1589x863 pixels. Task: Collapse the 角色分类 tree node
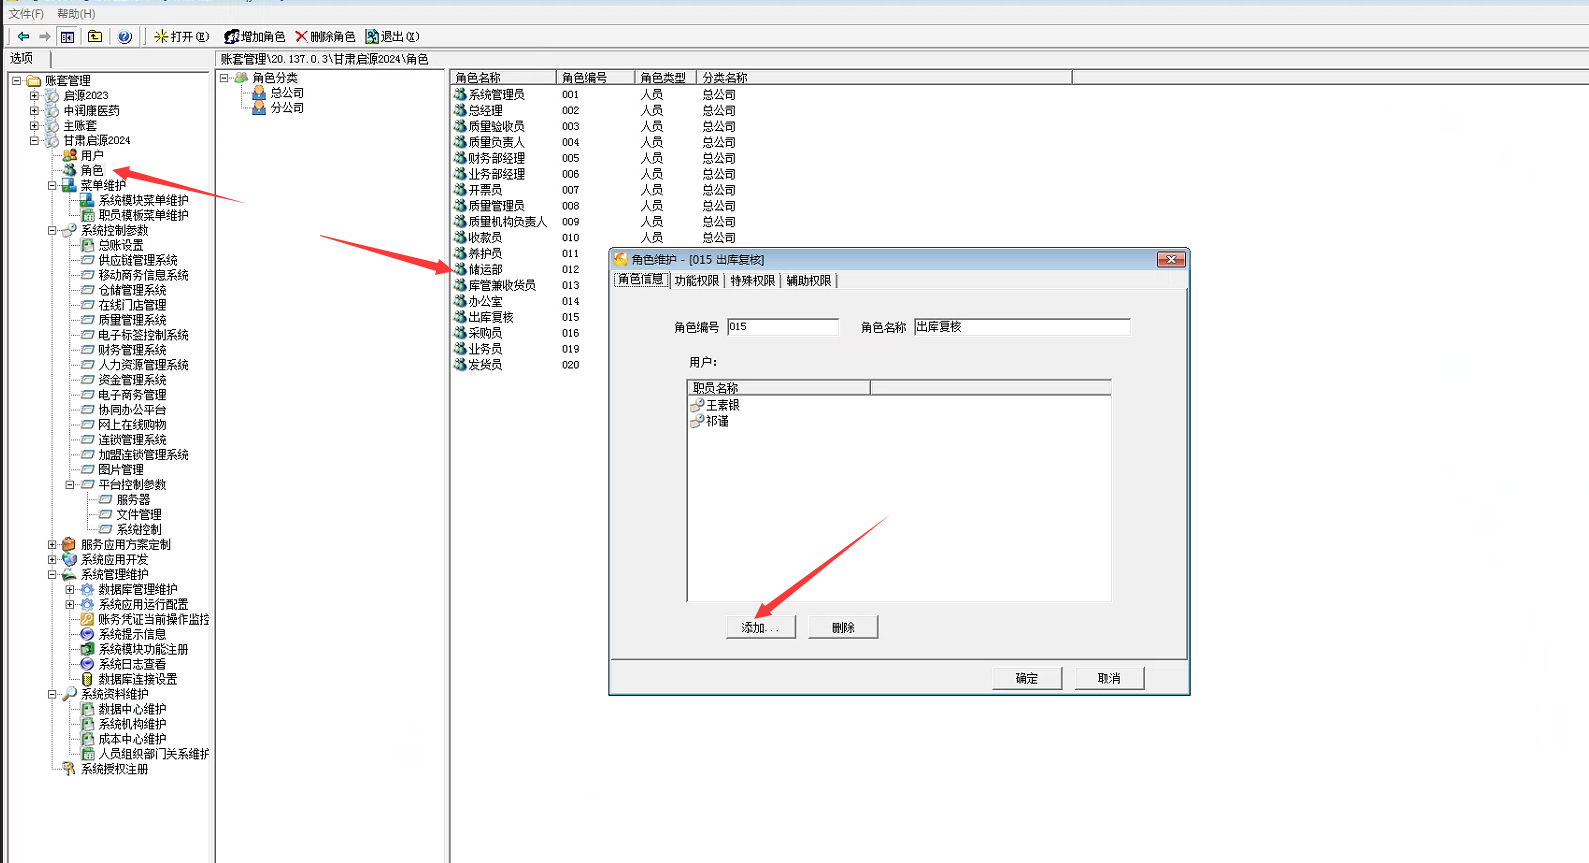pyautogui.click(x=224, y=78)
